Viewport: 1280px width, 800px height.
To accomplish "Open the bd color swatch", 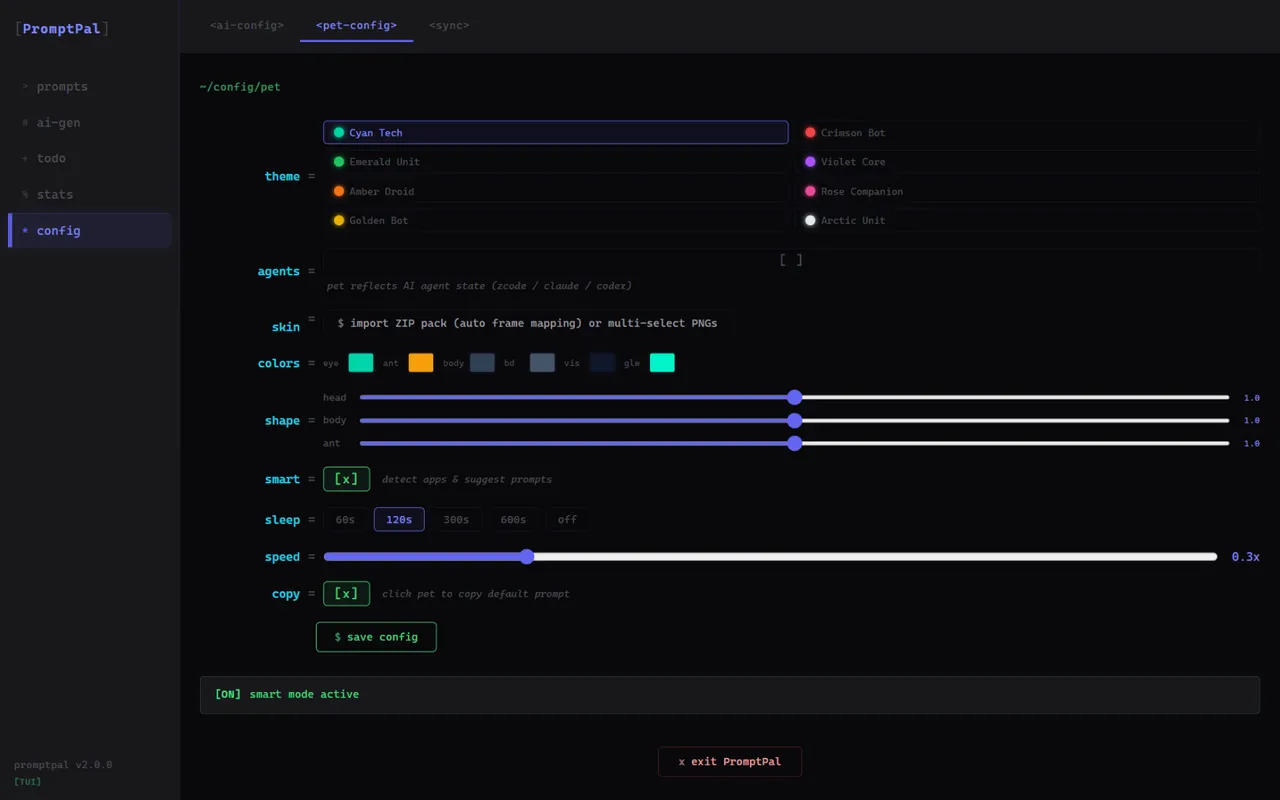I will [542, 363].
